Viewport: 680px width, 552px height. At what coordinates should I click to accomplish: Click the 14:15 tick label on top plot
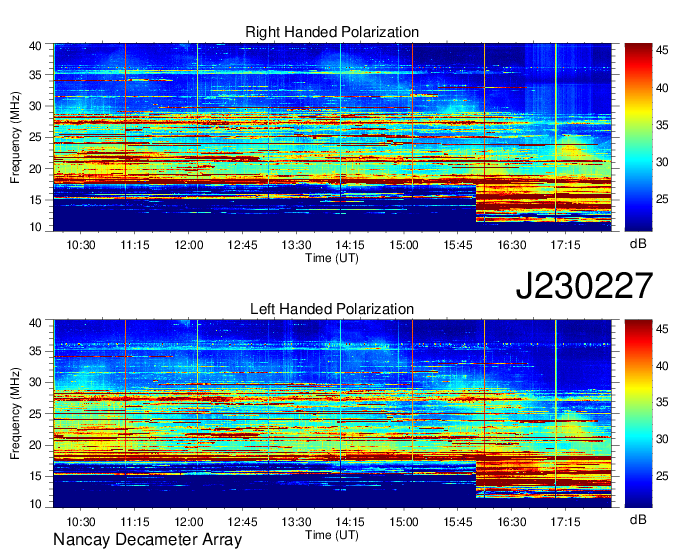(350, 245)
